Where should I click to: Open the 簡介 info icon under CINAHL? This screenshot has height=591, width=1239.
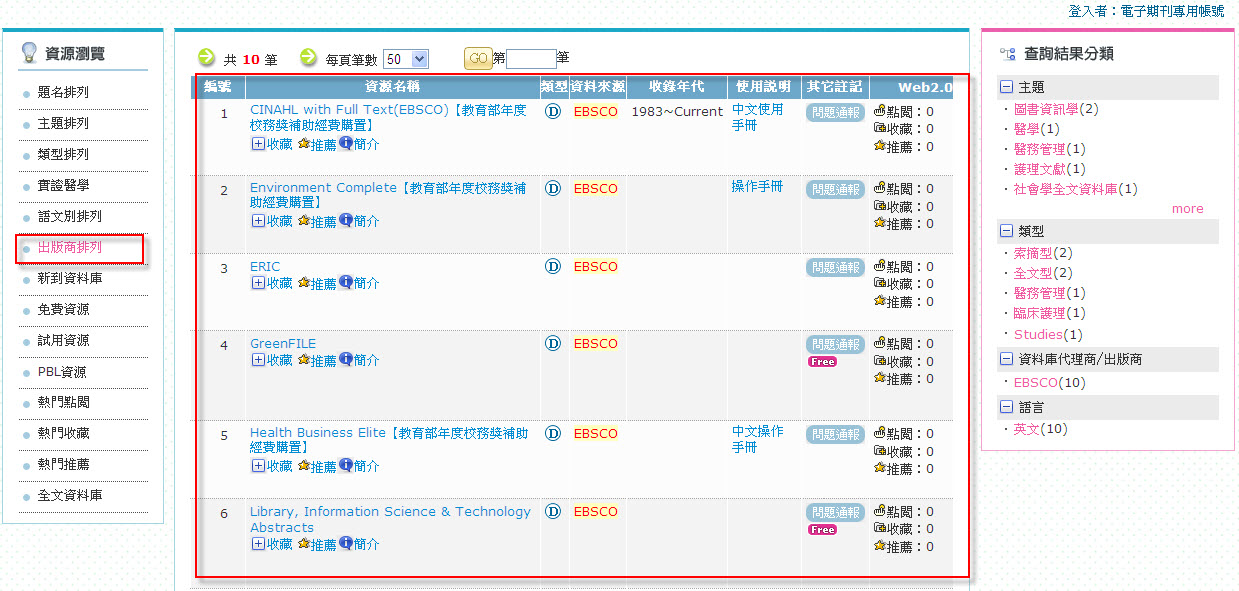click(346, 143)
